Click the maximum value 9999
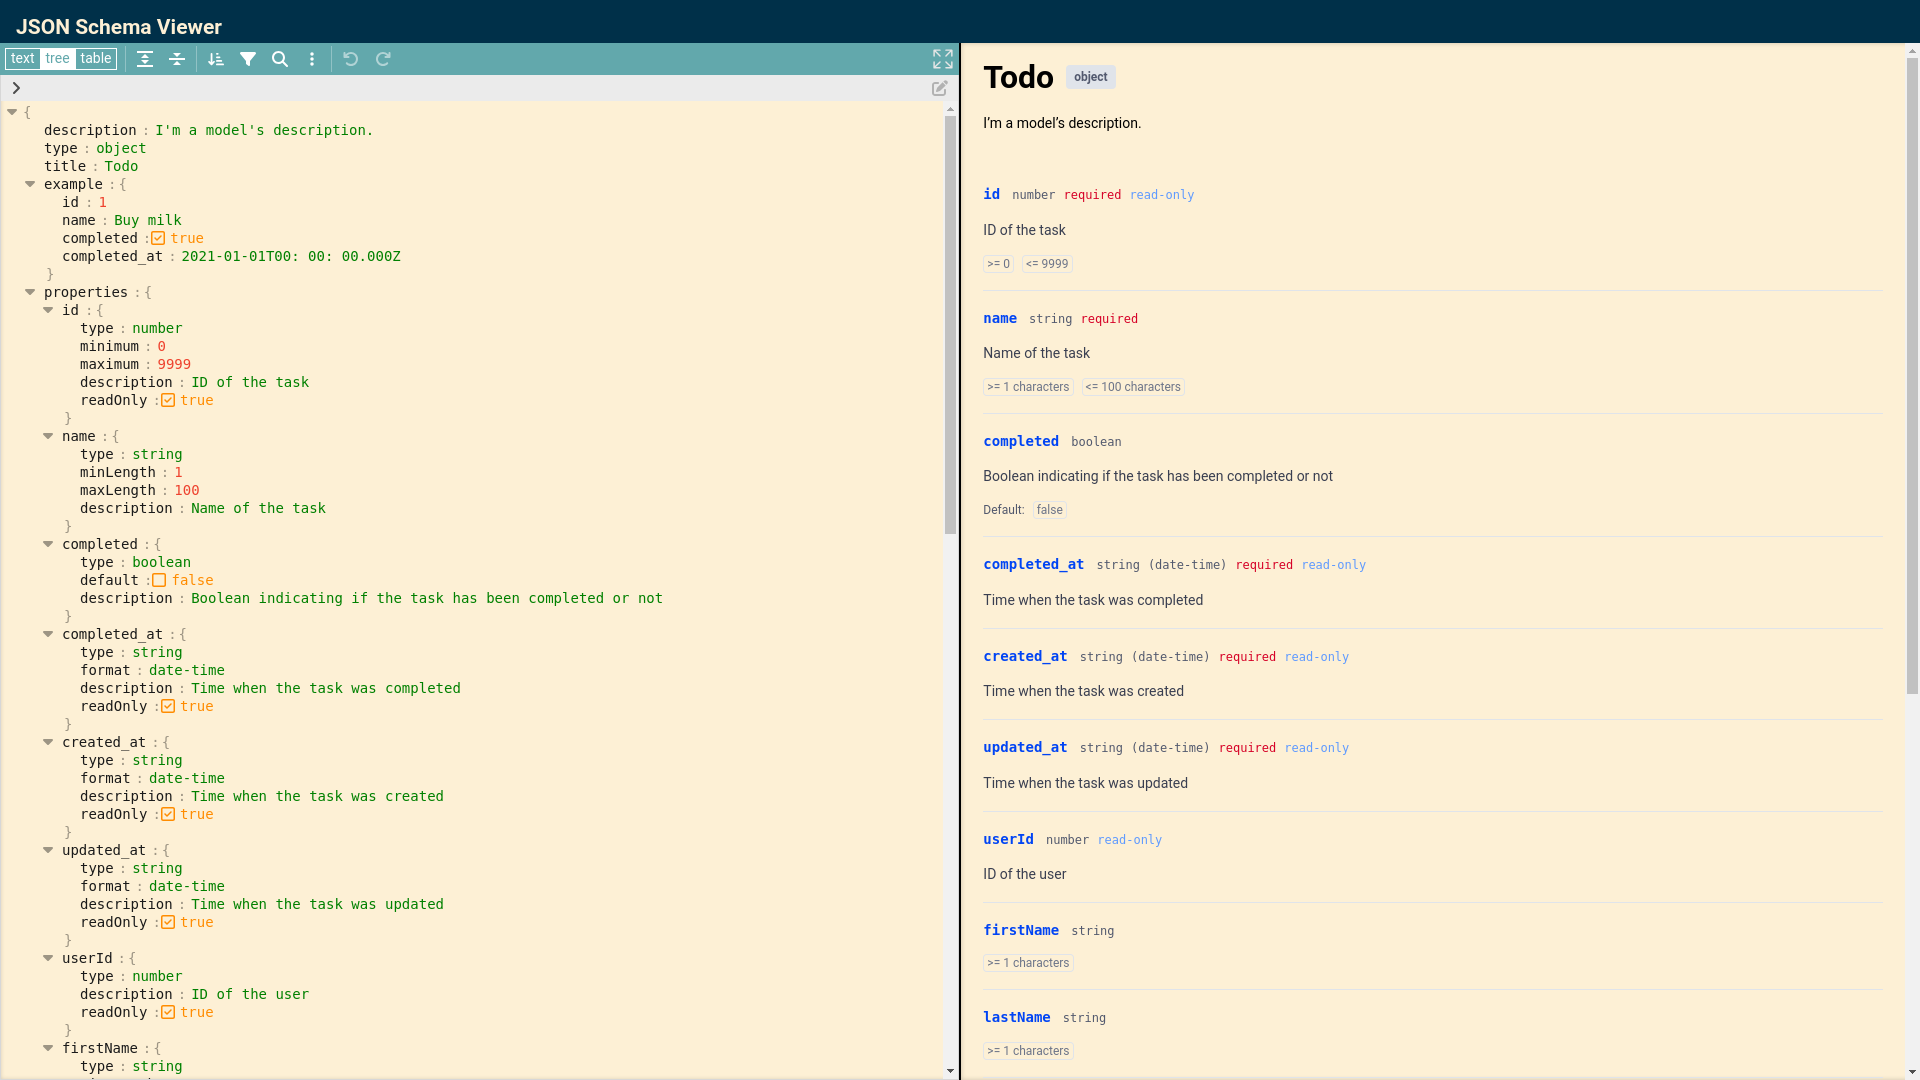1920x1080 pixels. (x=174, y=364)
